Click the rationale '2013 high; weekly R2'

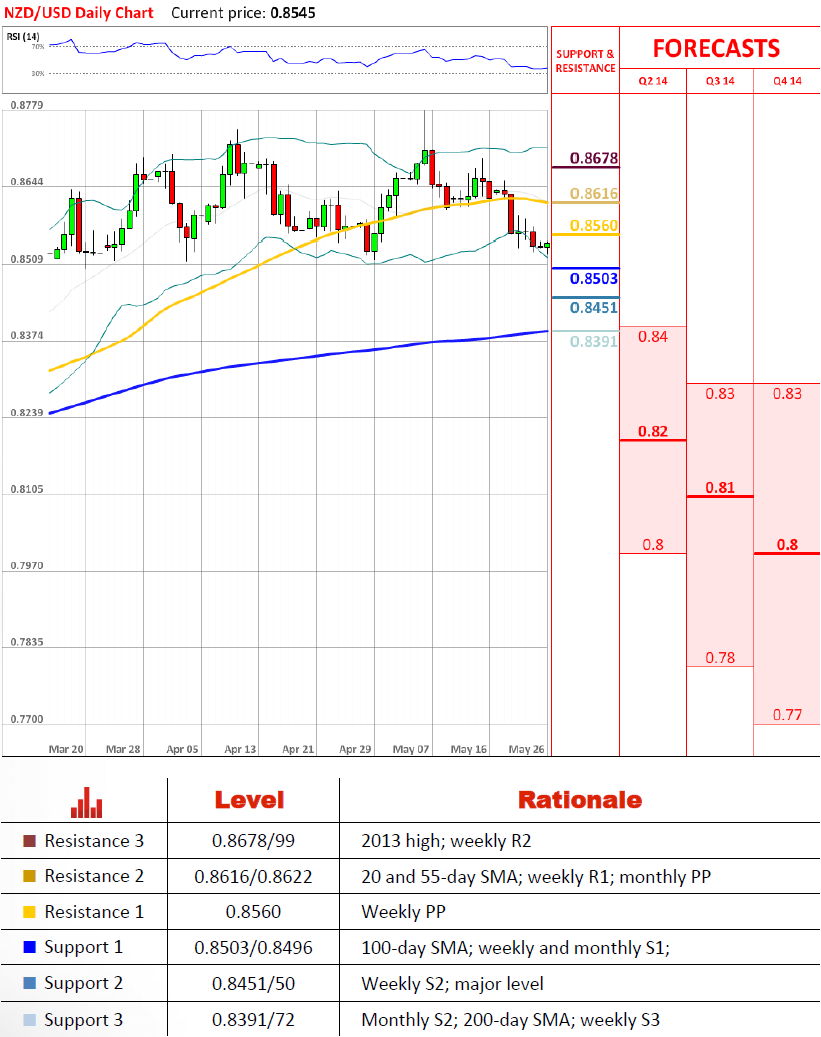pos(446,841)
